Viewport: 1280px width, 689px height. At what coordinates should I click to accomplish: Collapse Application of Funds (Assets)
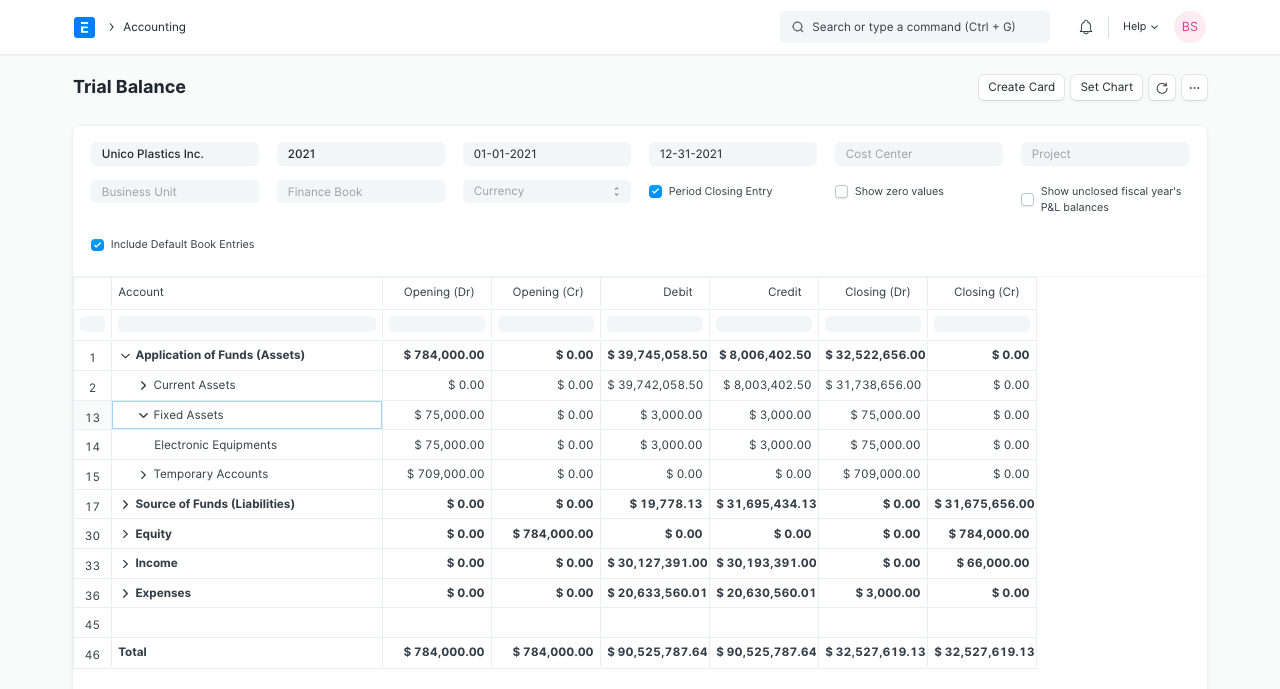point(125,355)
